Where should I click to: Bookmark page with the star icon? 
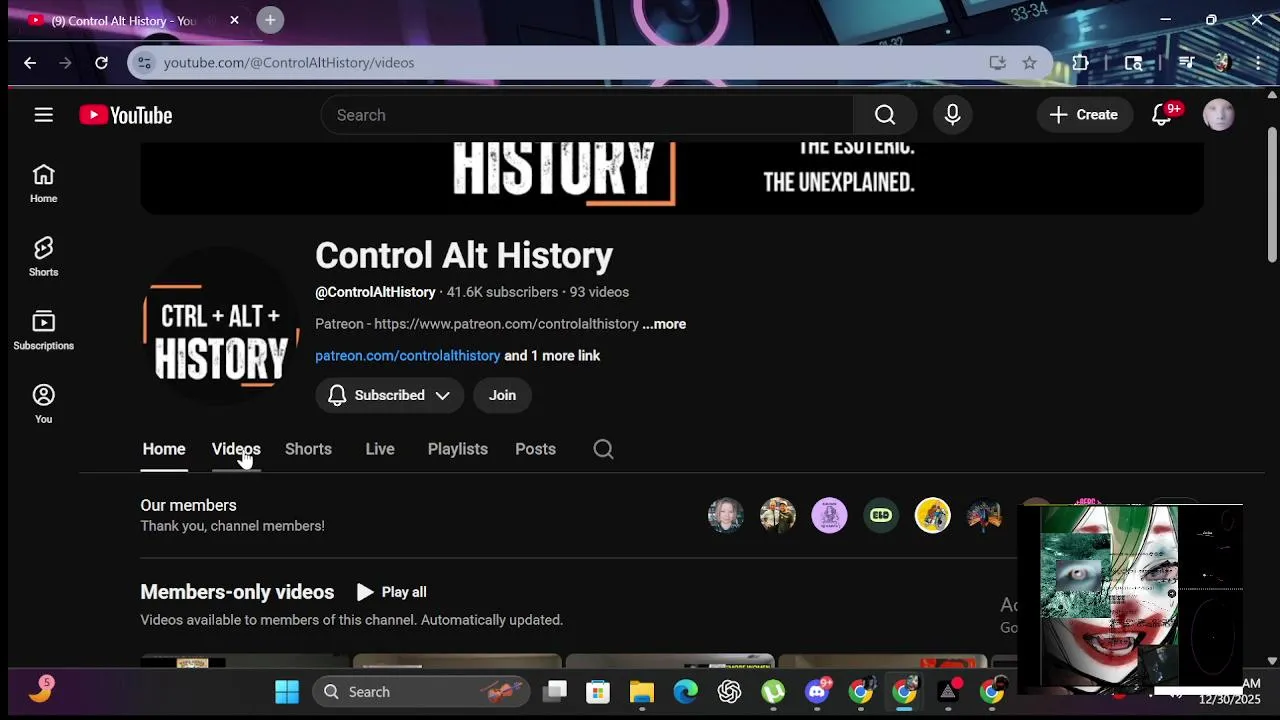coord(1029,62)
